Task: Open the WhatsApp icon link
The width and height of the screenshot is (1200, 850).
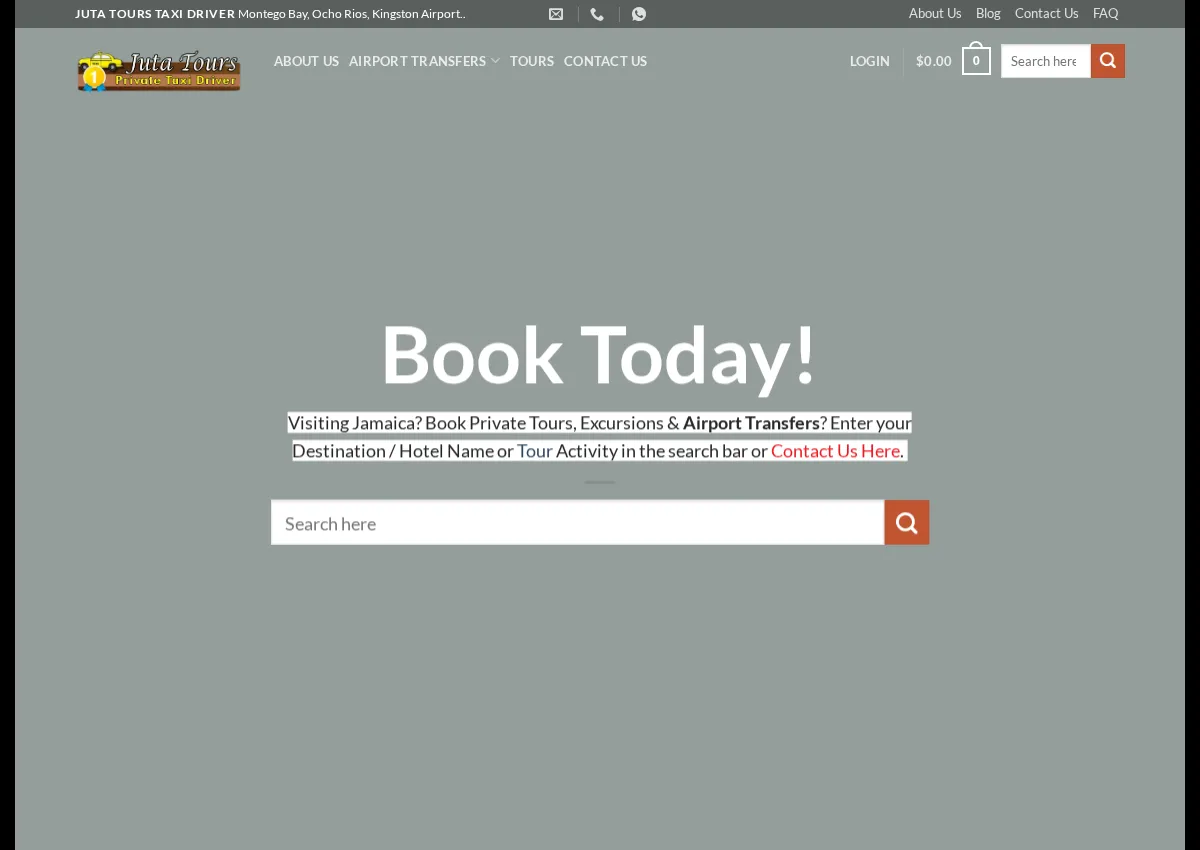Action: (639, 14)
